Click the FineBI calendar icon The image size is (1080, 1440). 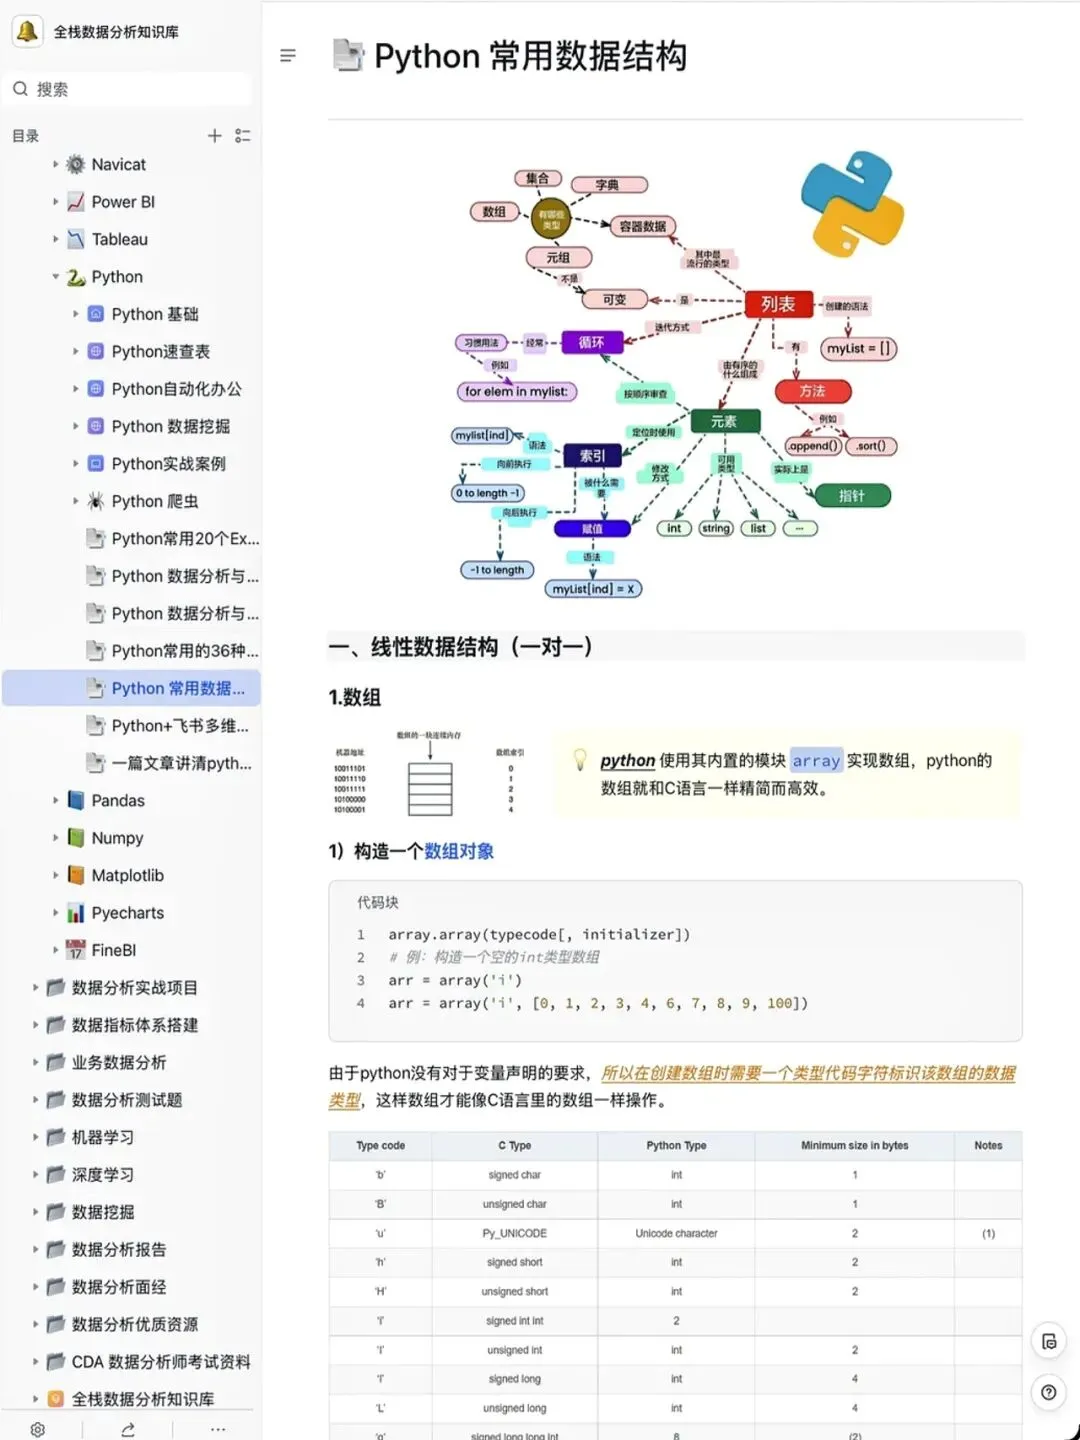point(76,950)
